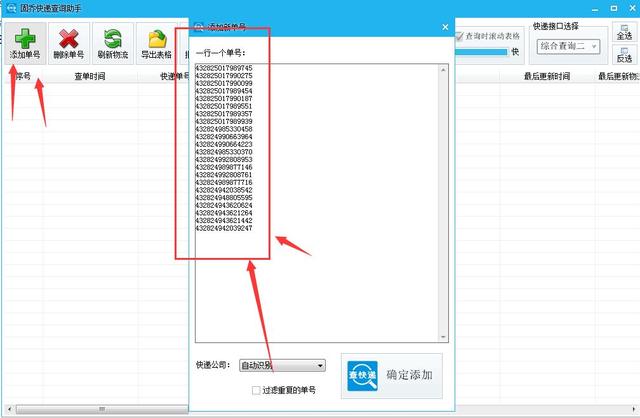
Task: Click the 快递接口选择 group label
Action: point(556,27)
